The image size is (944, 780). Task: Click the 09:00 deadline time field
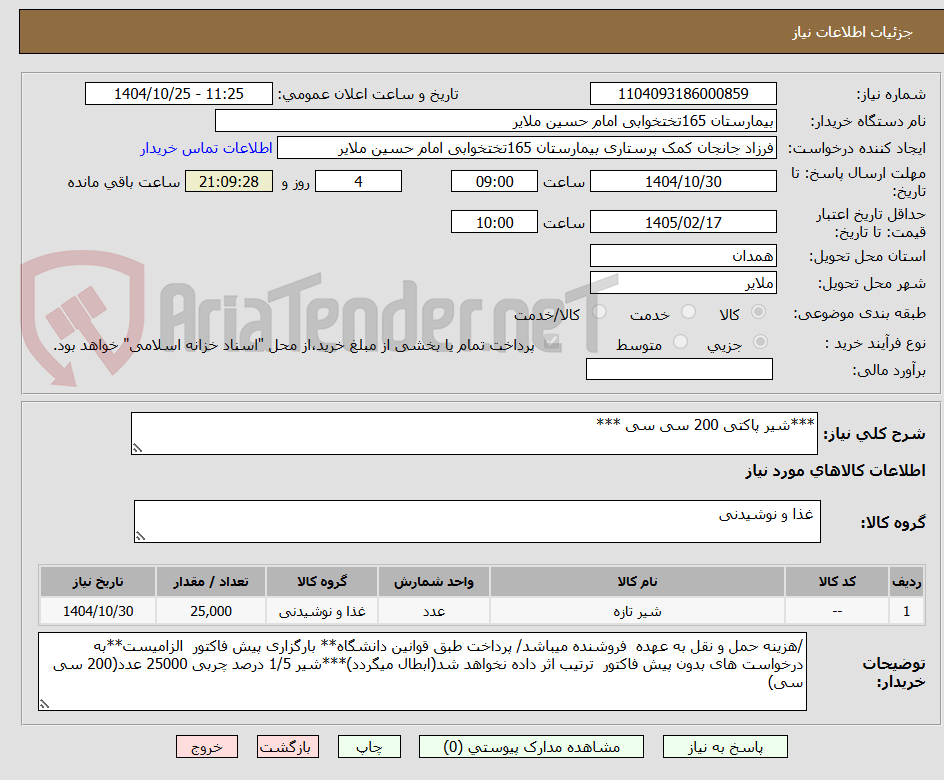[494, 181]
